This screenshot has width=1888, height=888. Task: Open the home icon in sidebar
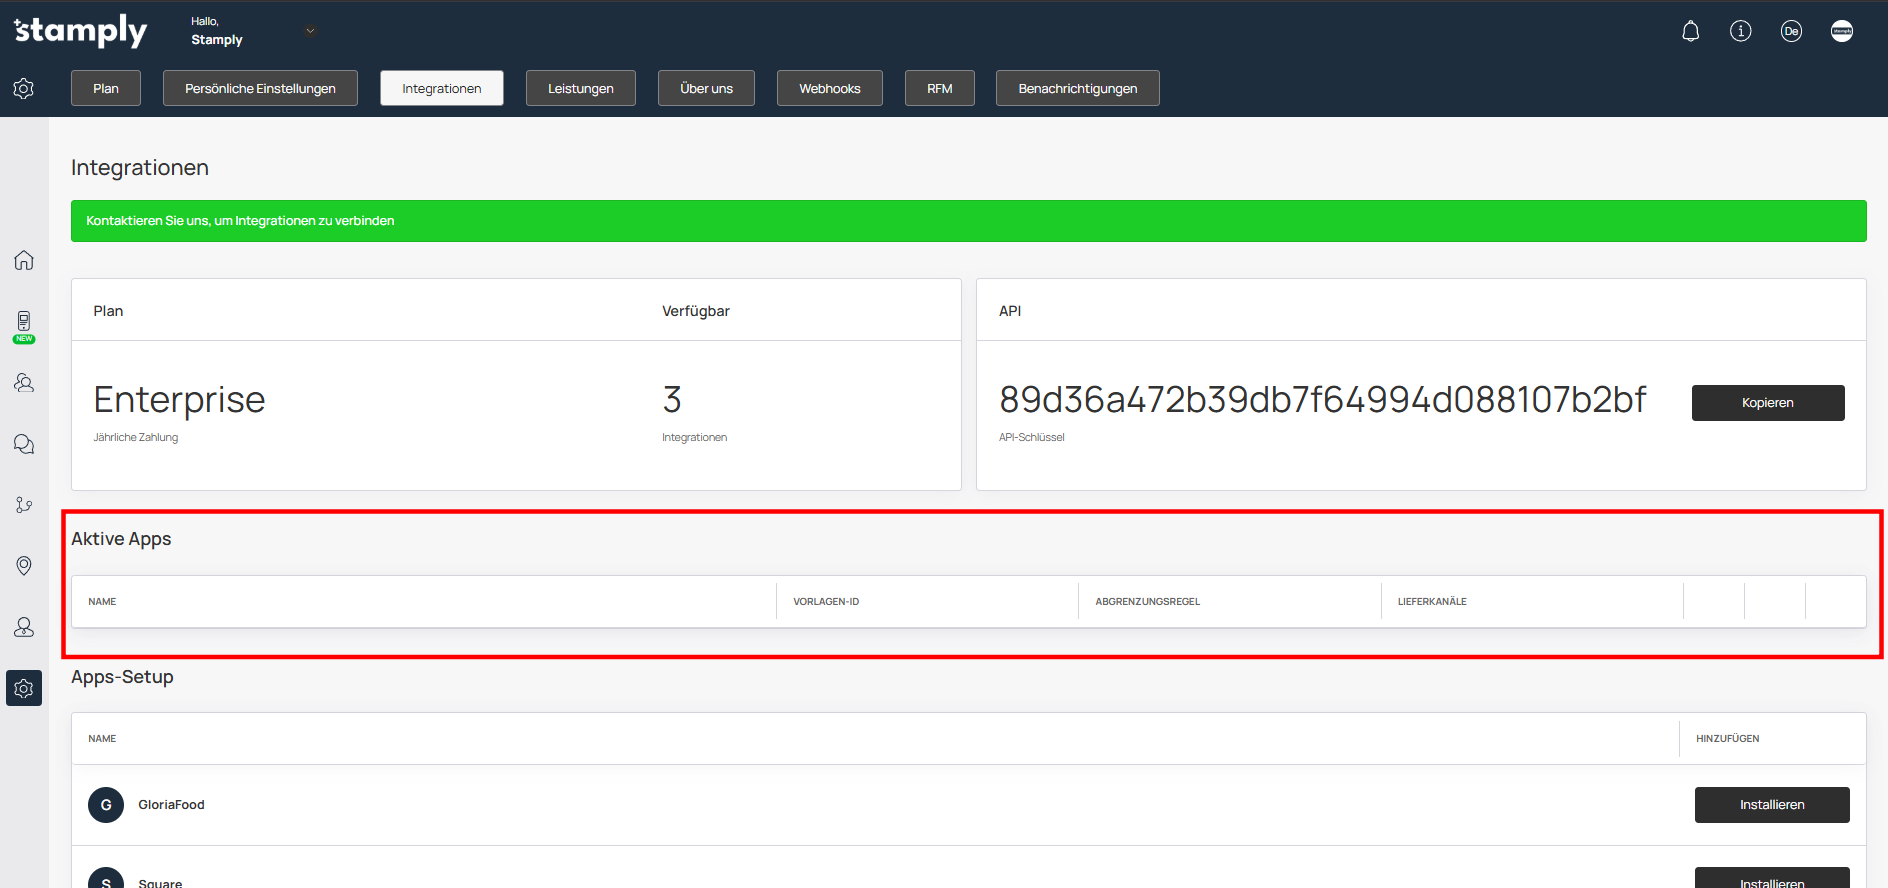click(x=24, y=261)
